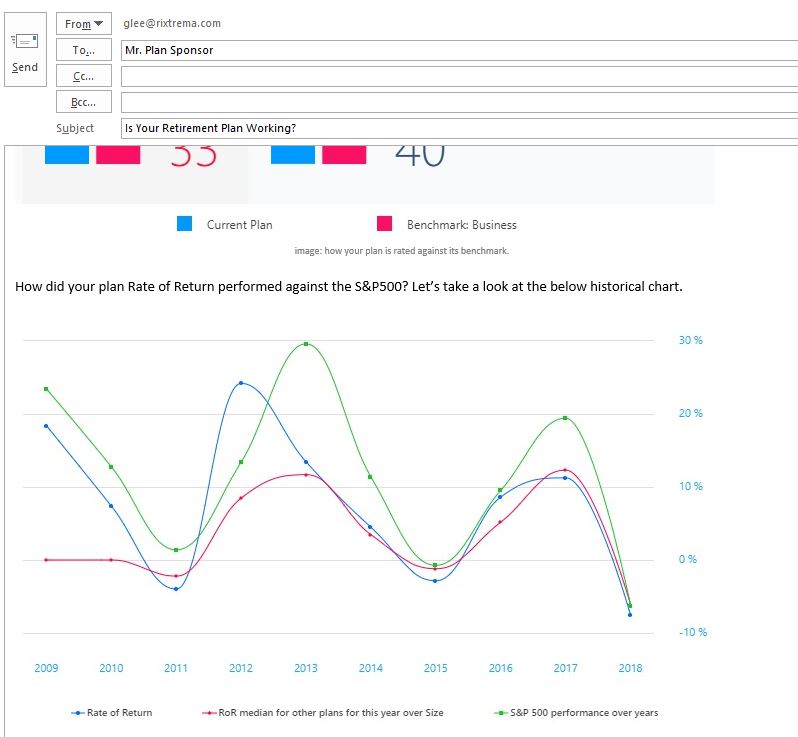Click the green S&P 500 peak point at 2013

tap(306, 344)
